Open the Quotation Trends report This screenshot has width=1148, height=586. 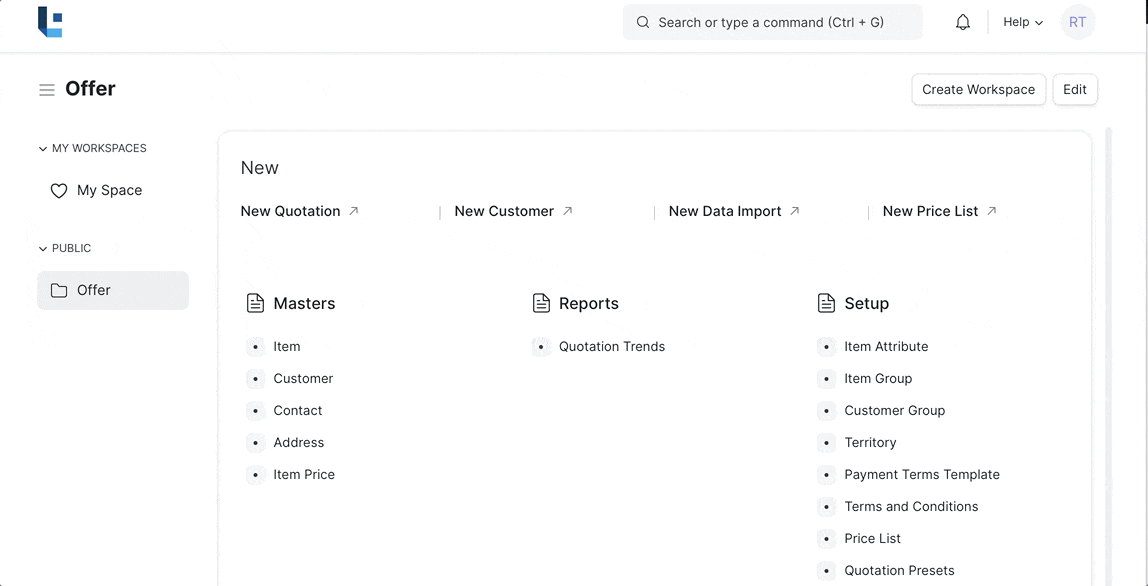point(611,347)
